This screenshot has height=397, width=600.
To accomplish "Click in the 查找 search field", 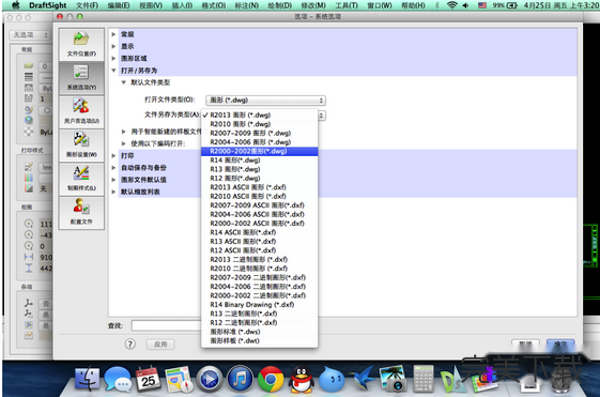I will point(166,326).
